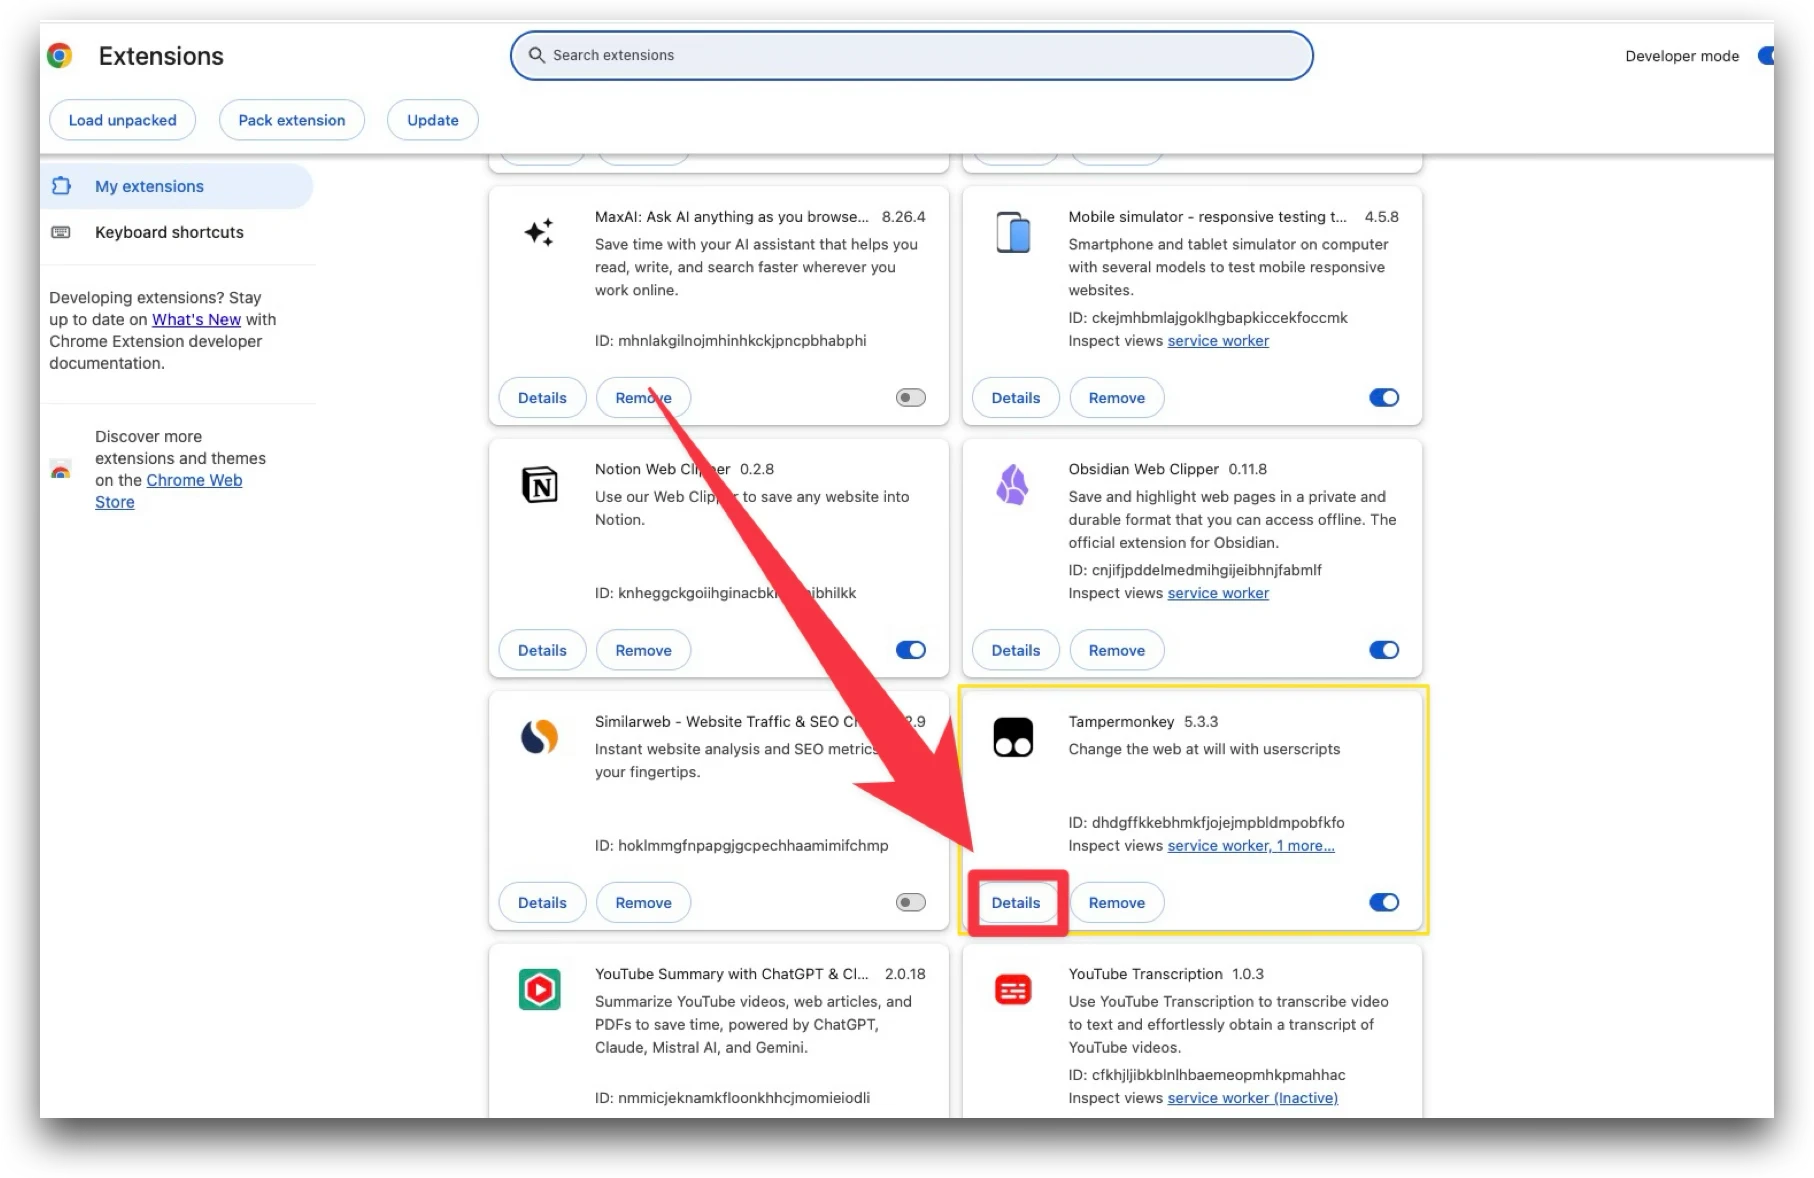Remove the Similarweb extension
1814x1178 pixels.
click(643, 903)
